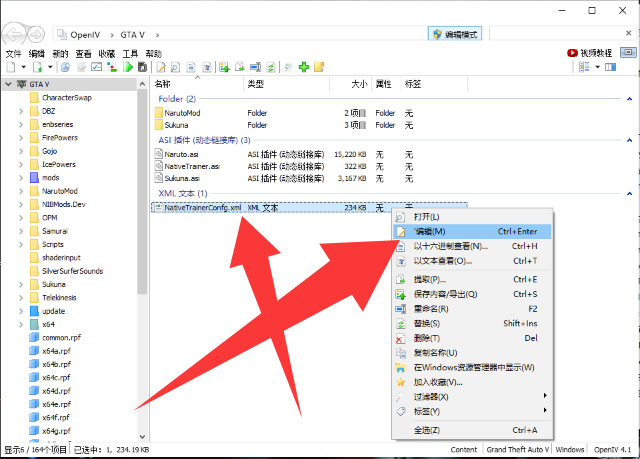
Task: Click the preview pane layout icon
Action: [x=611, y=67]
